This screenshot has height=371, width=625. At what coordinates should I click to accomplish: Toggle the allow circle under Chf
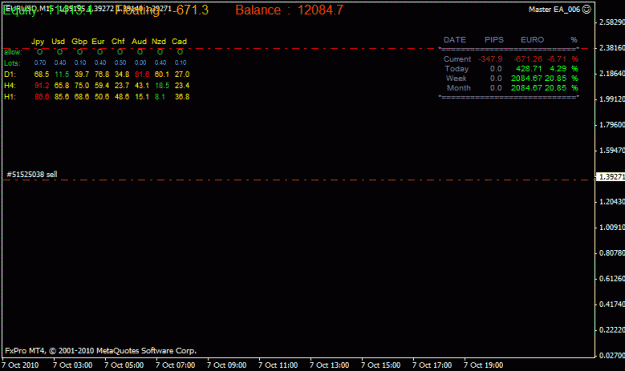(120, 52)
